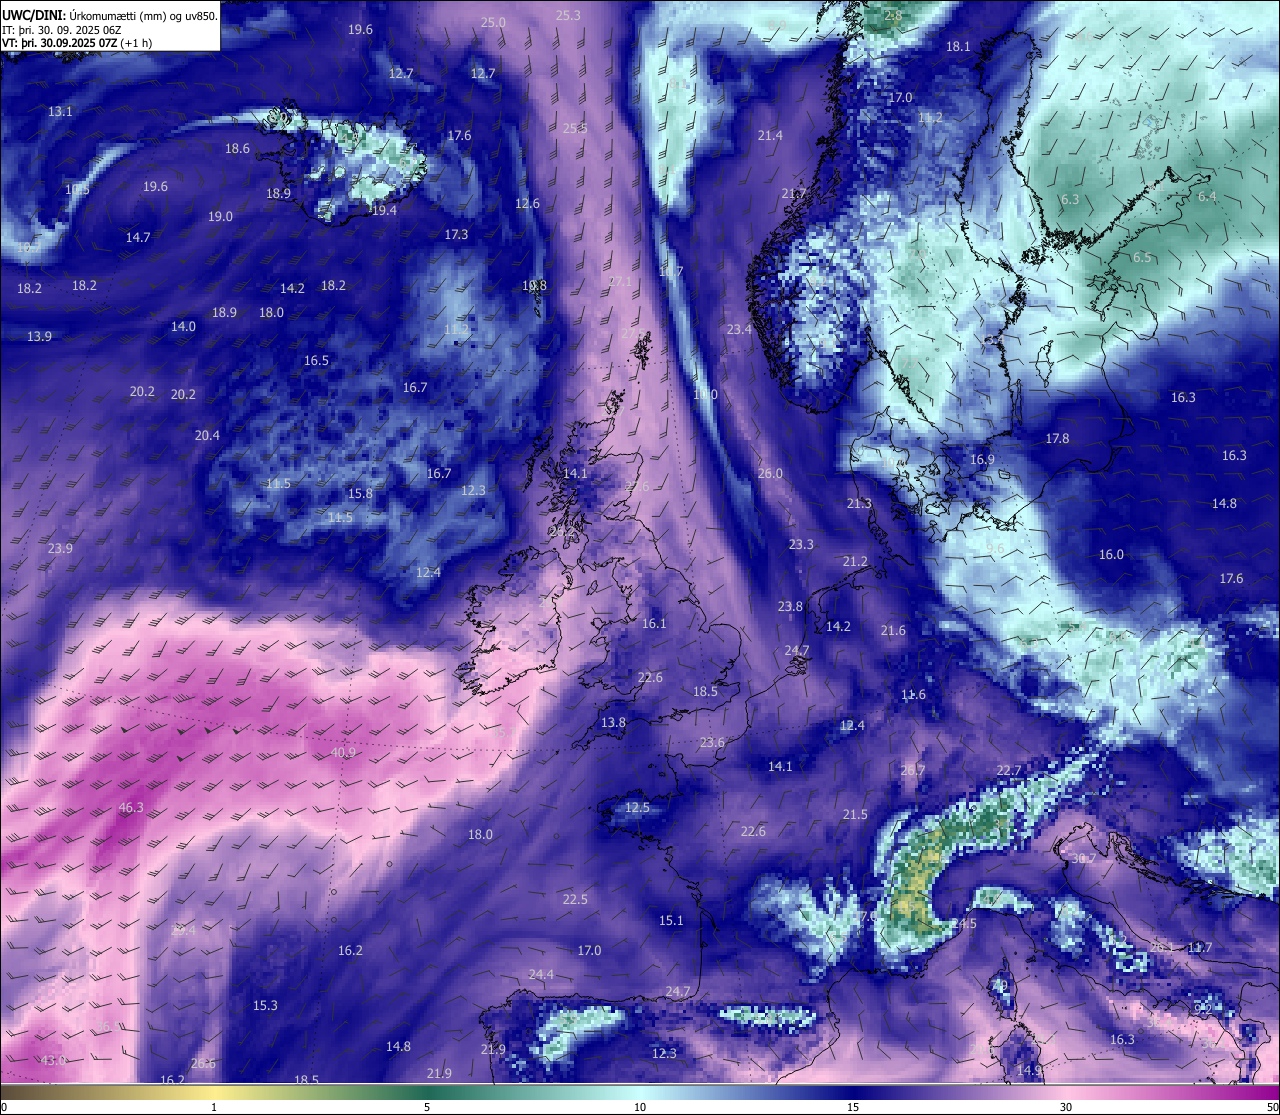Select the 23.3 value label
Screen dimensions: 1280x1115
(801, 545)
